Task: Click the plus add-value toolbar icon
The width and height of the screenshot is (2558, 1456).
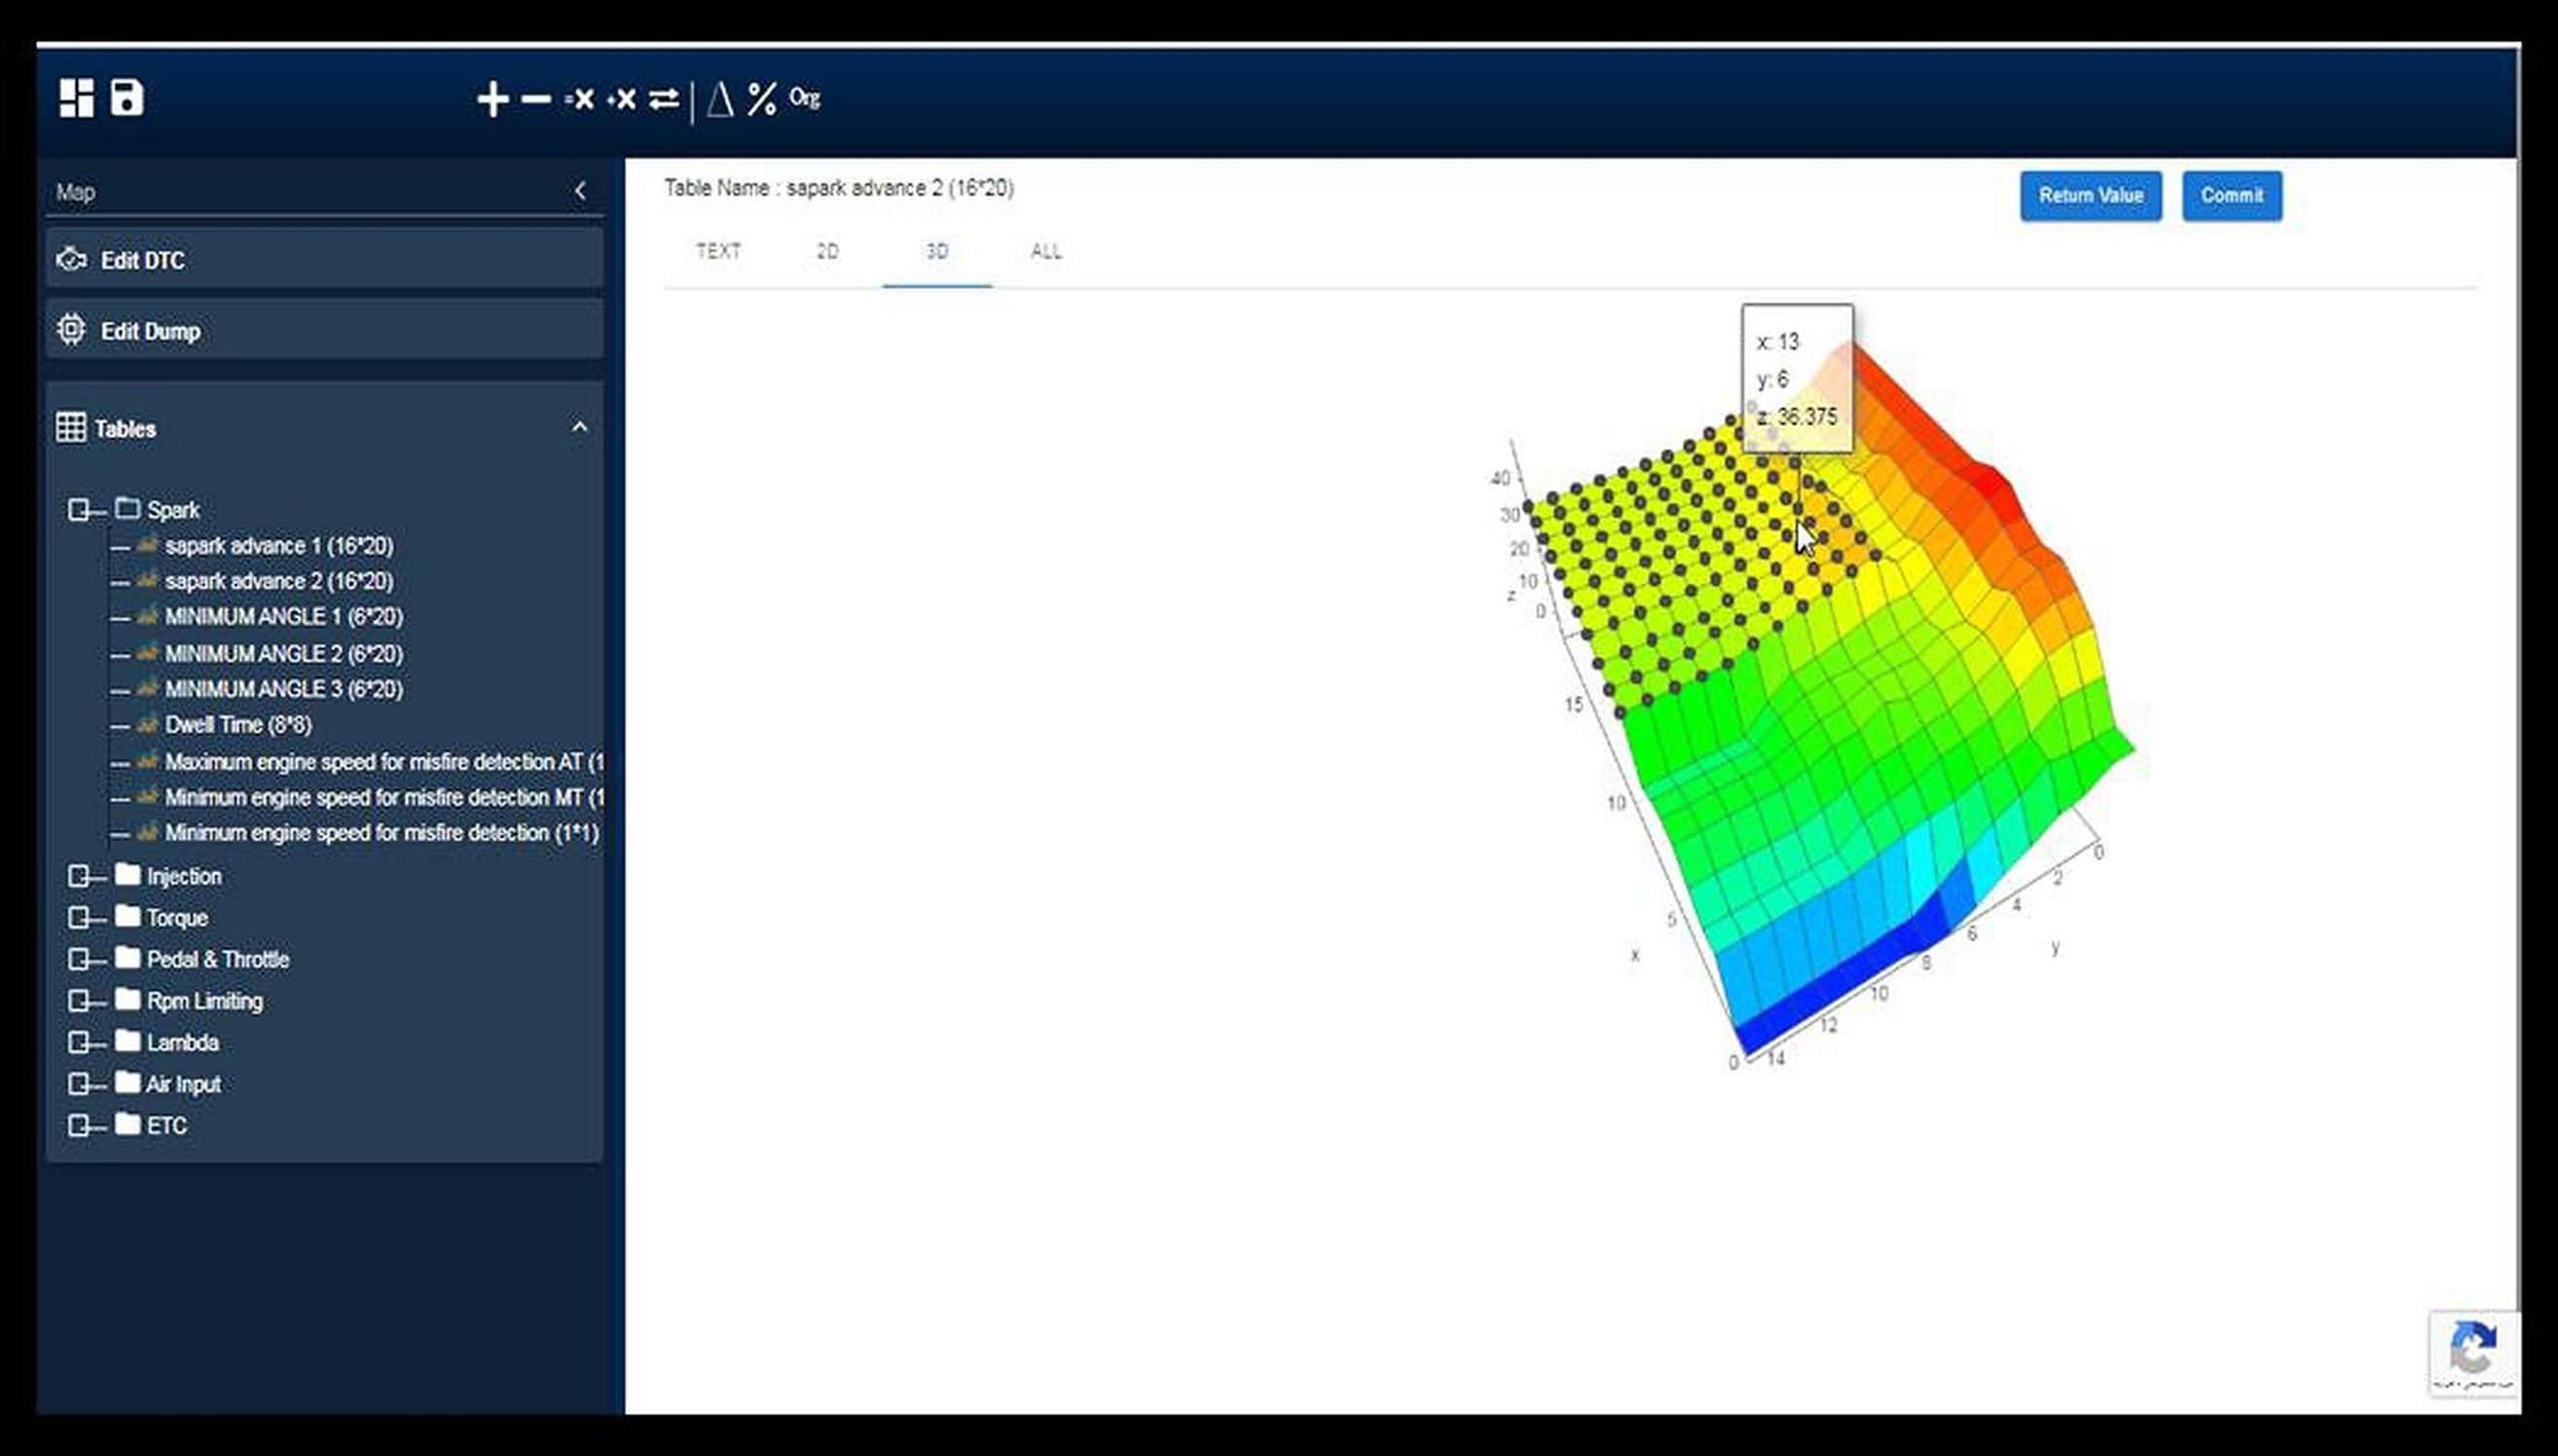Action: (x=492, y=99)
